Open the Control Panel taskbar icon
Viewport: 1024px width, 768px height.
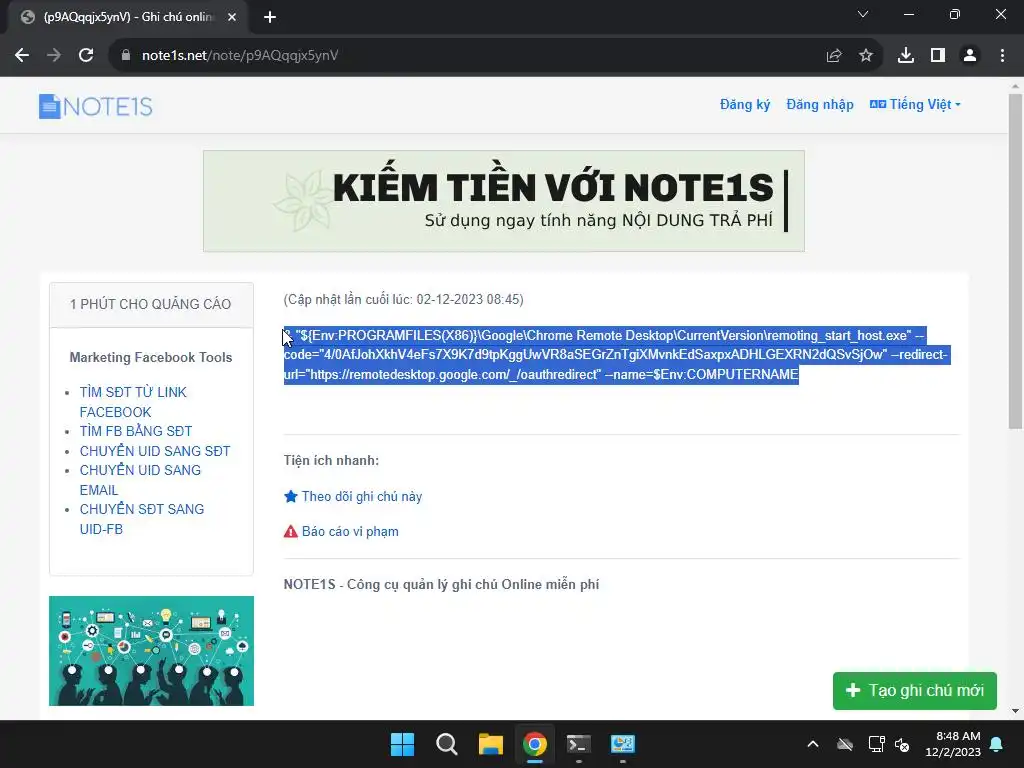point(622,744)
